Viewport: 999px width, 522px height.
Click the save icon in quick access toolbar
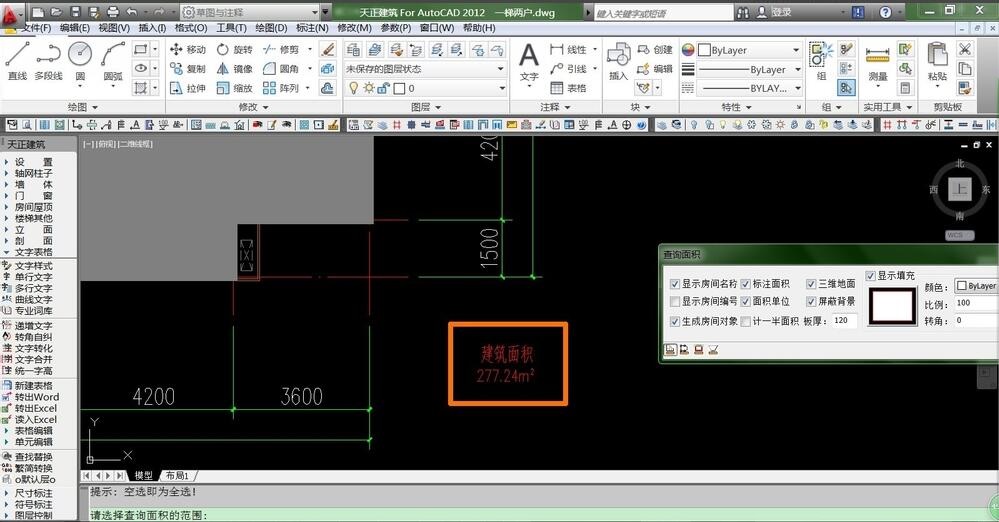75,12
